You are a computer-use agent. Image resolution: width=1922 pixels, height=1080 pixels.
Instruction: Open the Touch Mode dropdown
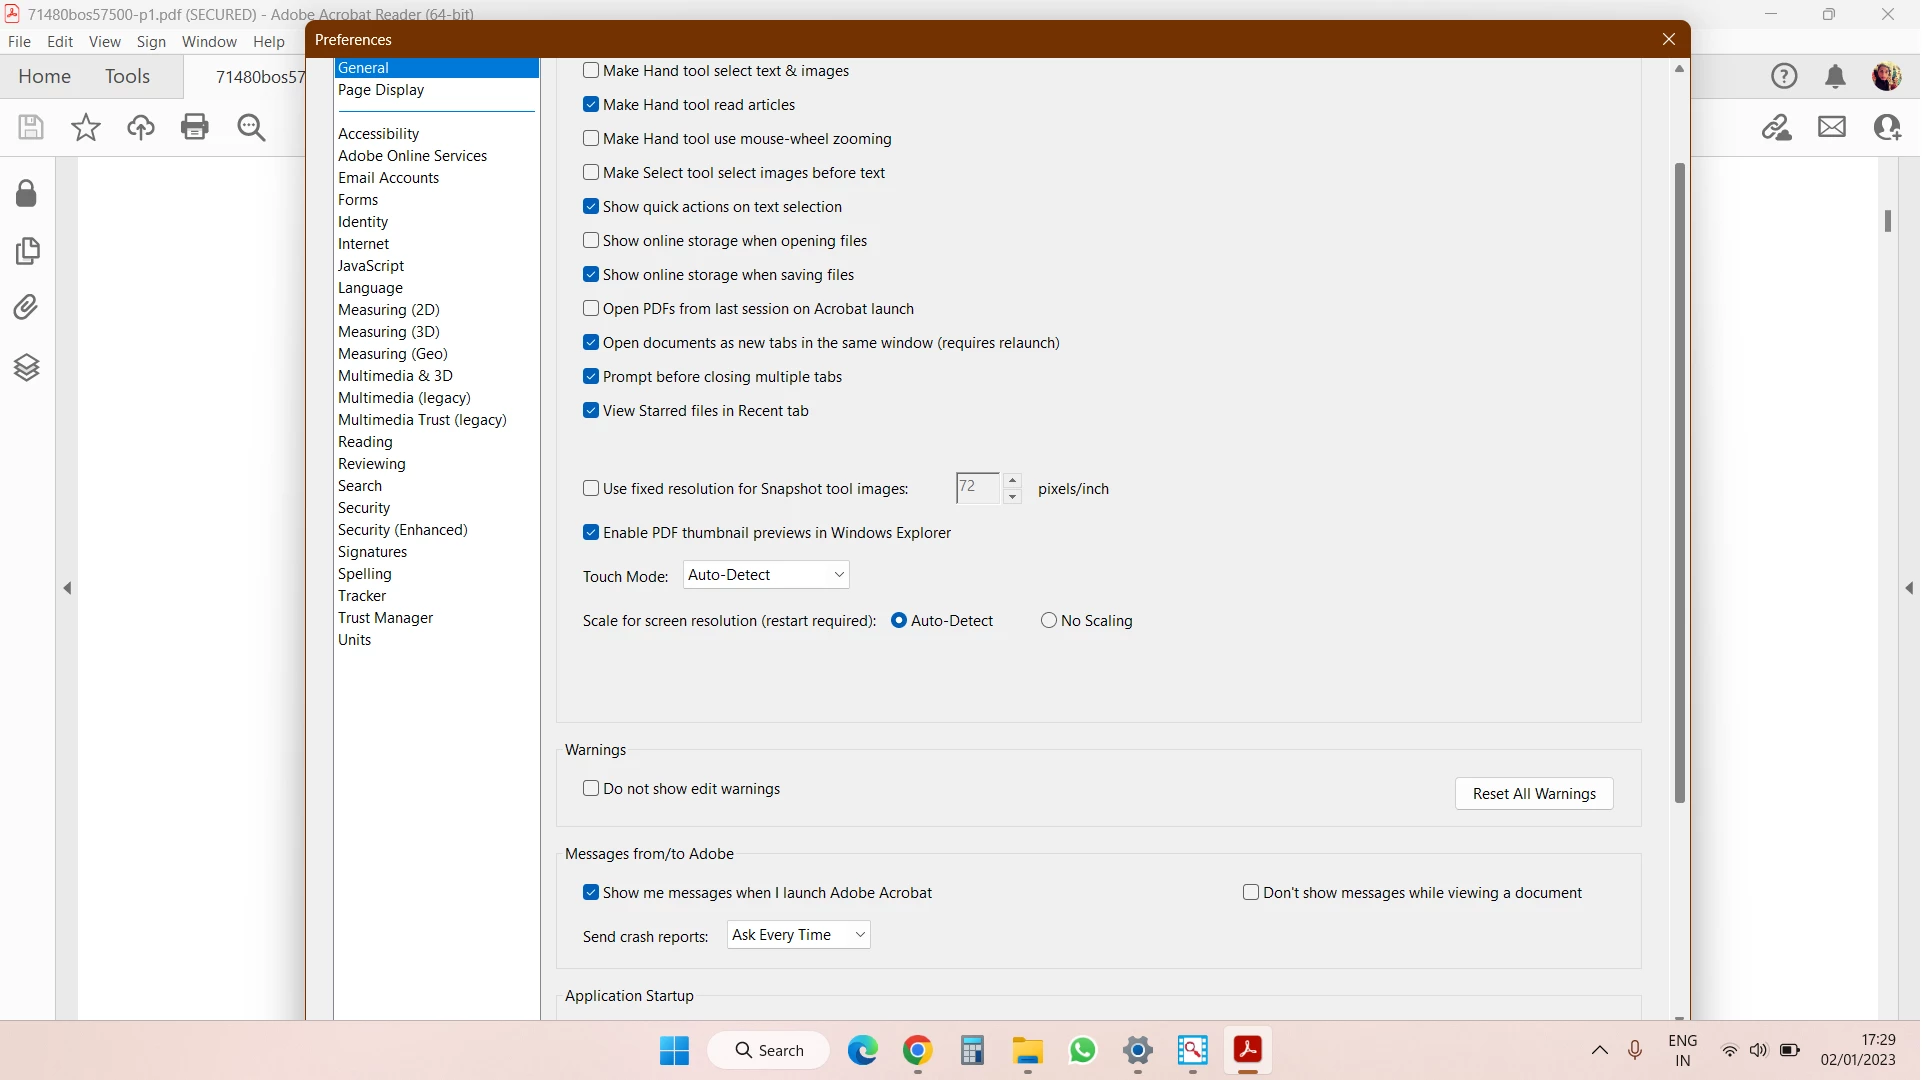(766, 575)
